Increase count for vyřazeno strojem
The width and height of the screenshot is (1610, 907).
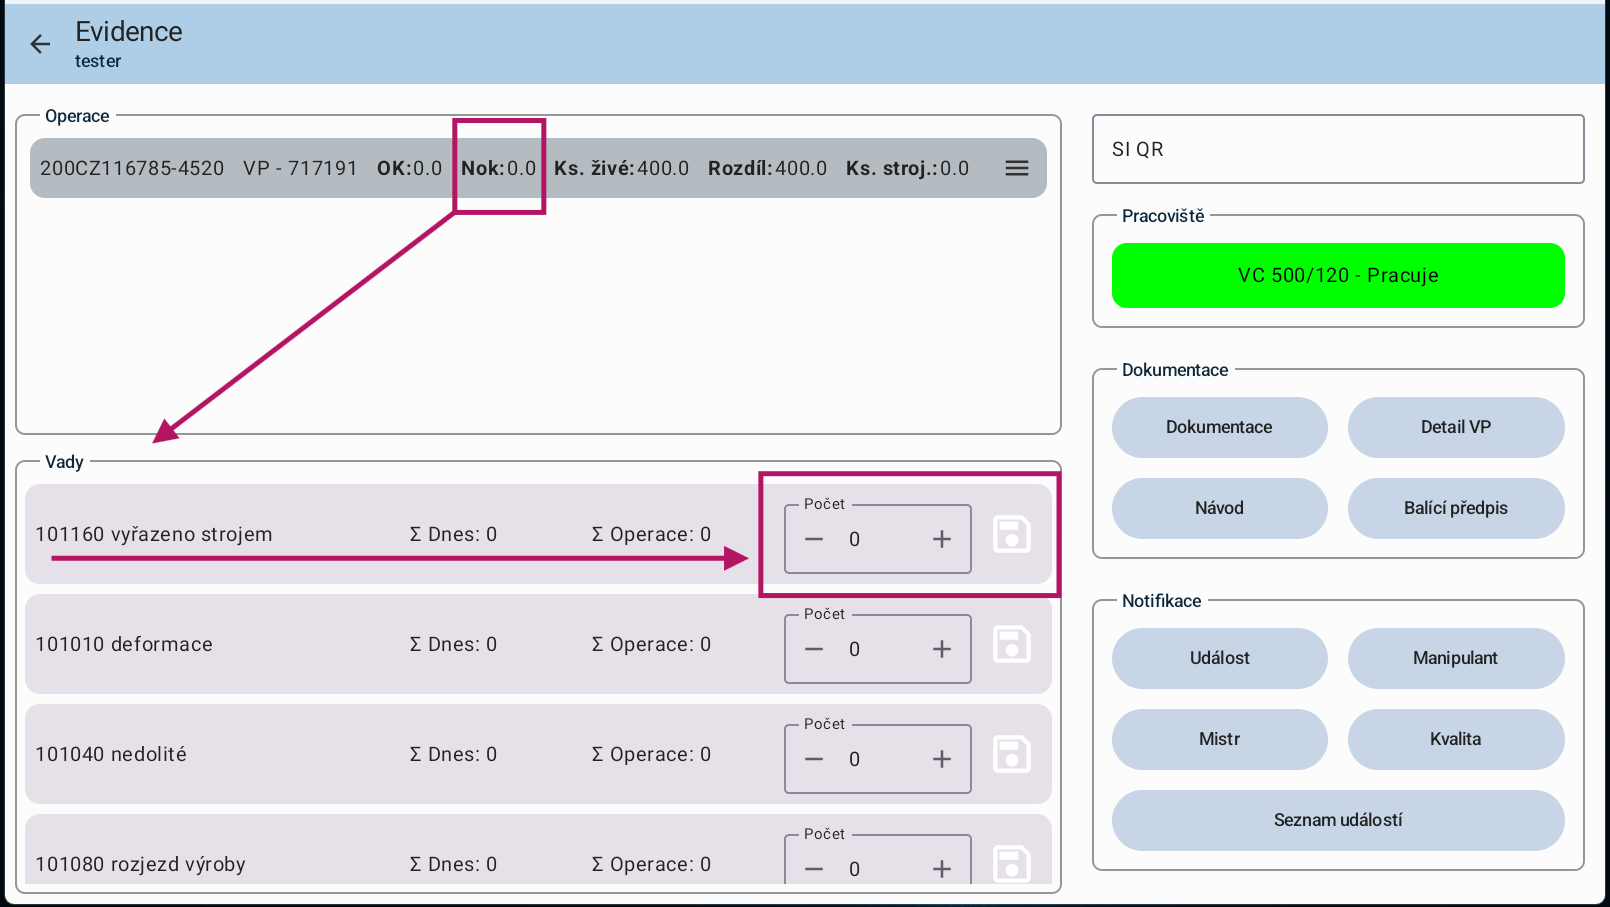[x=941, y=540]
